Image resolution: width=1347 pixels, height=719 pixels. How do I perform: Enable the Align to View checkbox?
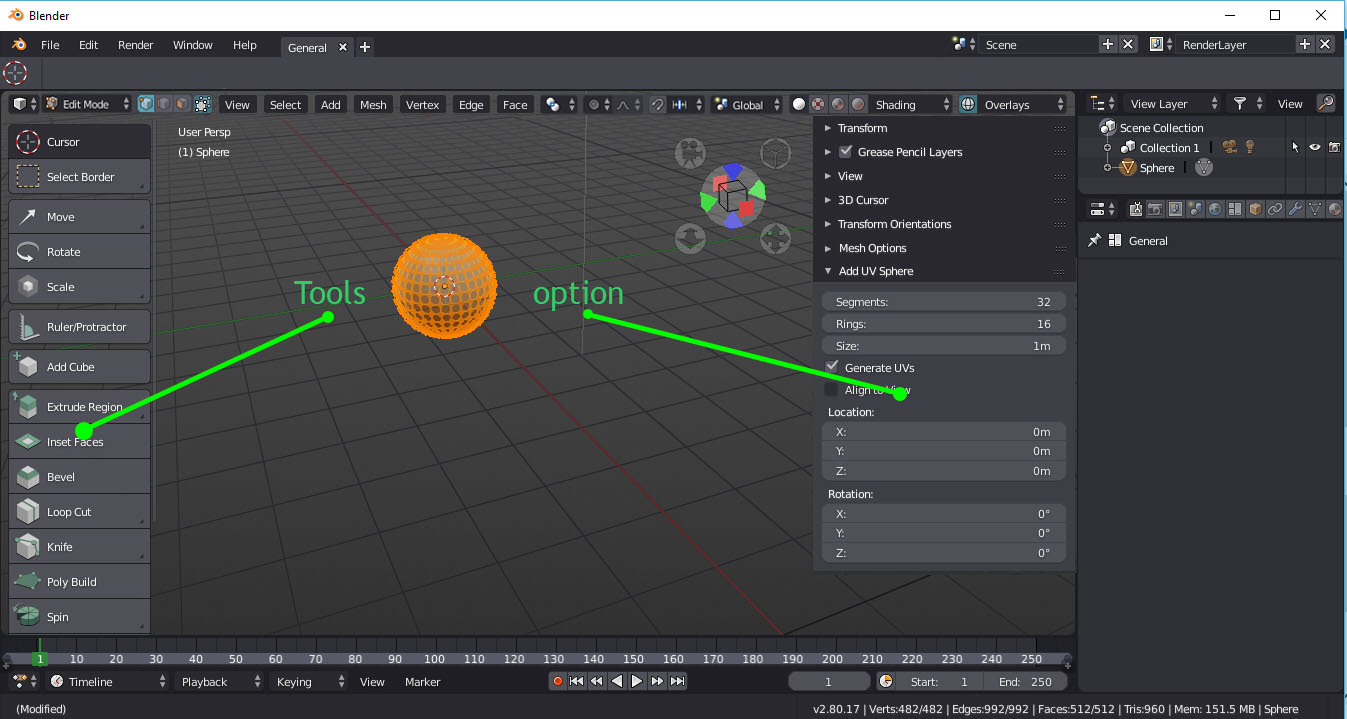tap(832, 390)
